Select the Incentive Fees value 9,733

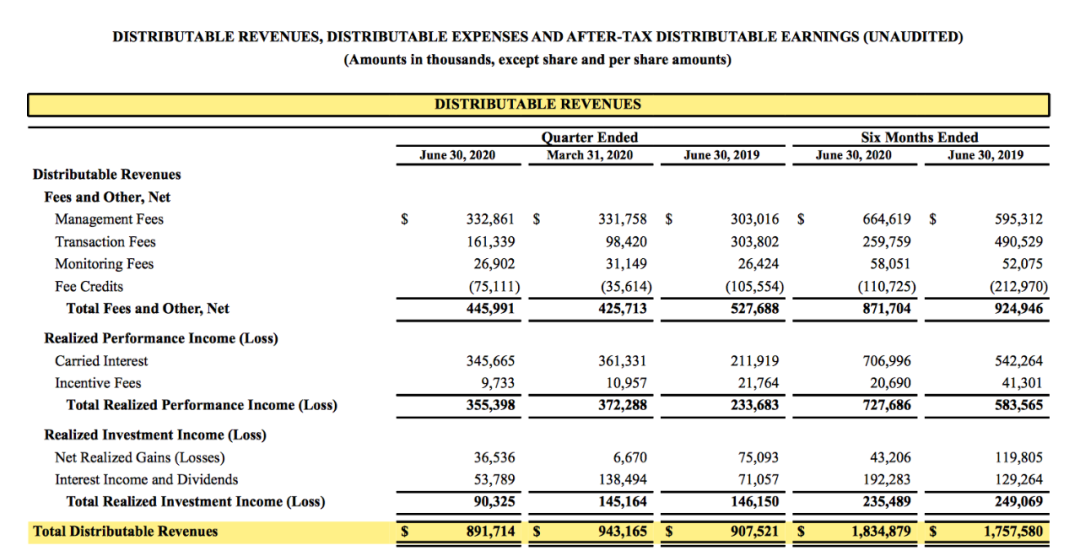click(x=497, y=383)
